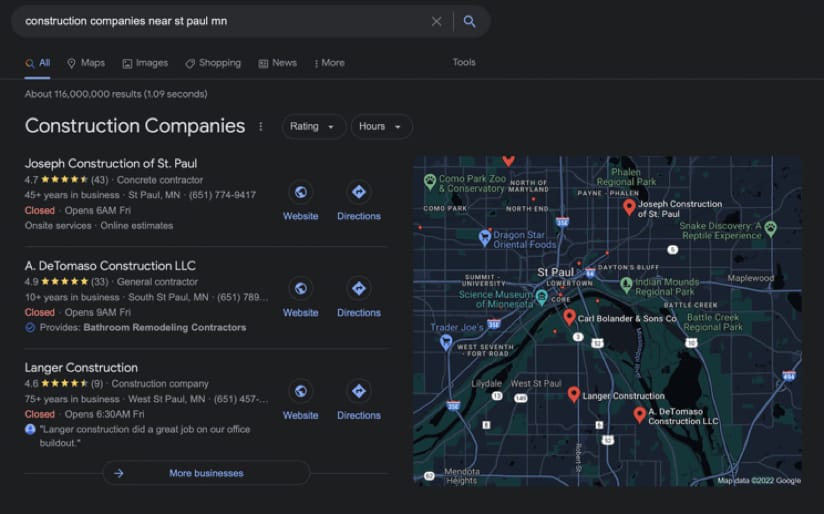Open three-dot menu beside Construction Companies heading

[x=261, y=127]
